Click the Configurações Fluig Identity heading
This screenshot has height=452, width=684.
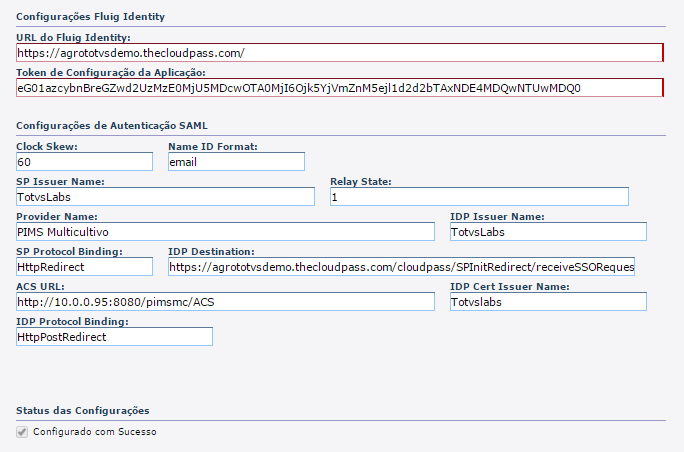click(x=90, y=17)
